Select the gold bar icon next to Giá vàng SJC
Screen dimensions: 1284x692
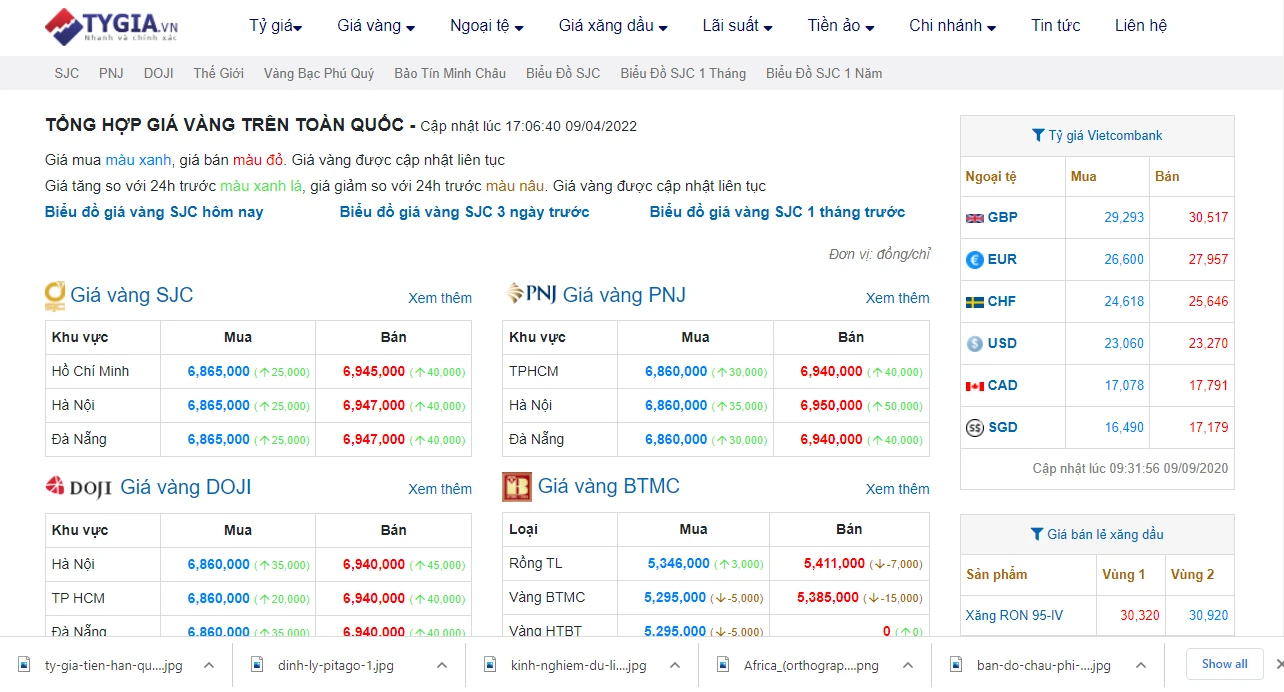(x=55, y=294)
